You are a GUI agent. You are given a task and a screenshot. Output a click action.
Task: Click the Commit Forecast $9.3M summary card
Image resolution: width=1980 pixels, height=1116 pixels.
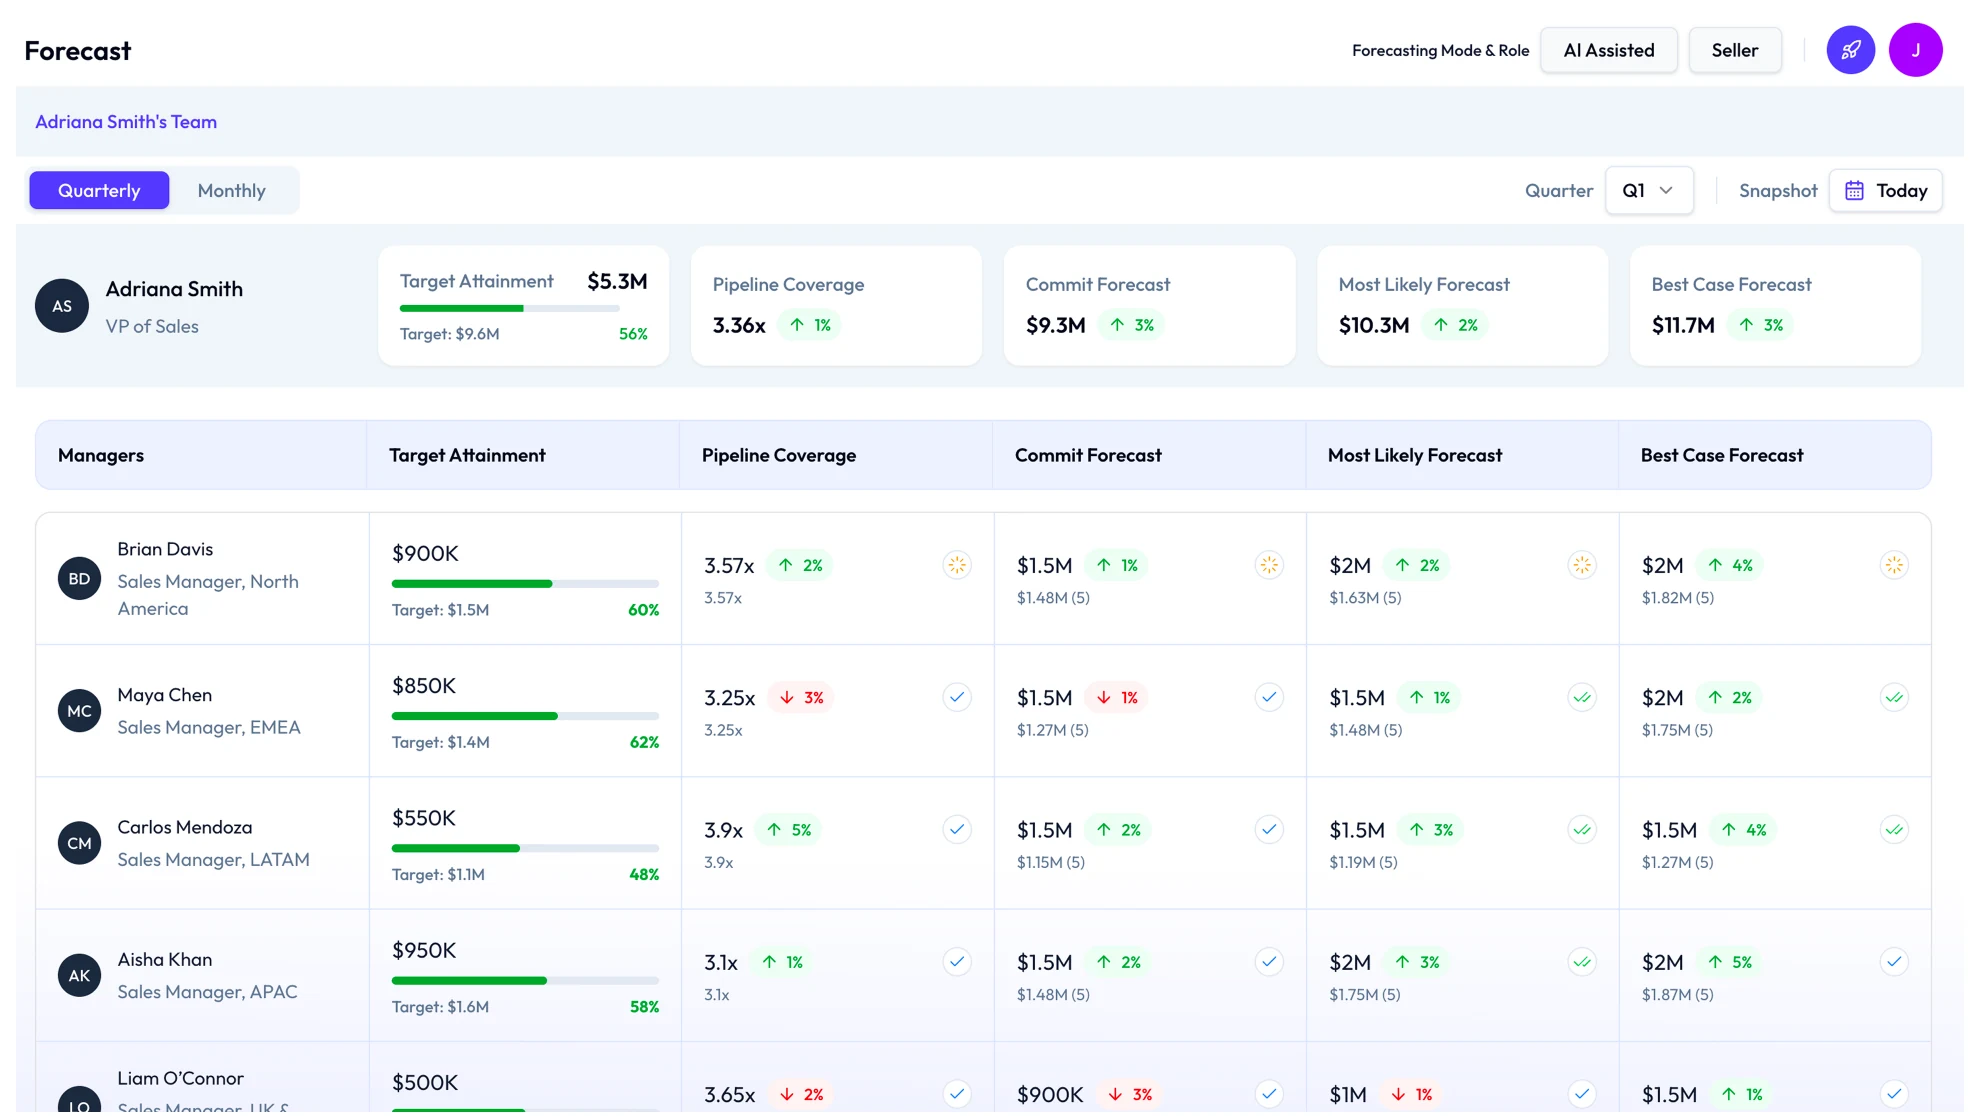coord(1149,306)
